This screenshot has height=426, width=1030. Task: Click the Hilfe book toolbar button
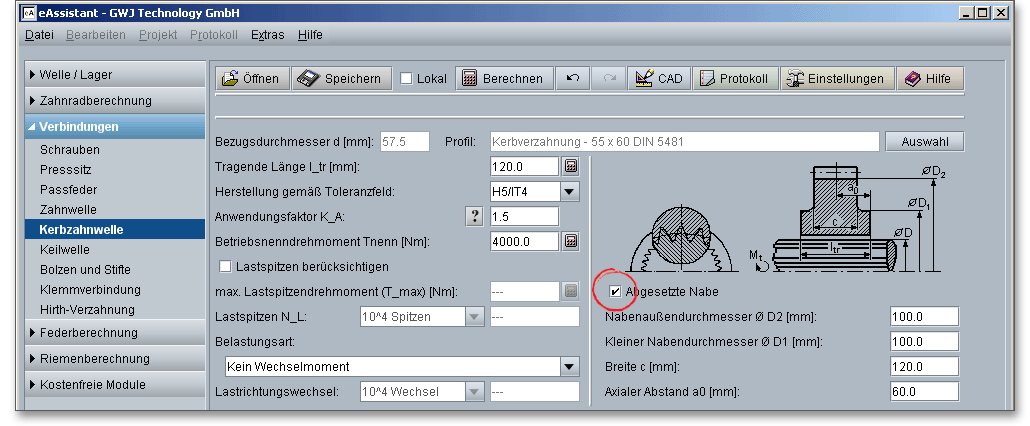point(930,79)
